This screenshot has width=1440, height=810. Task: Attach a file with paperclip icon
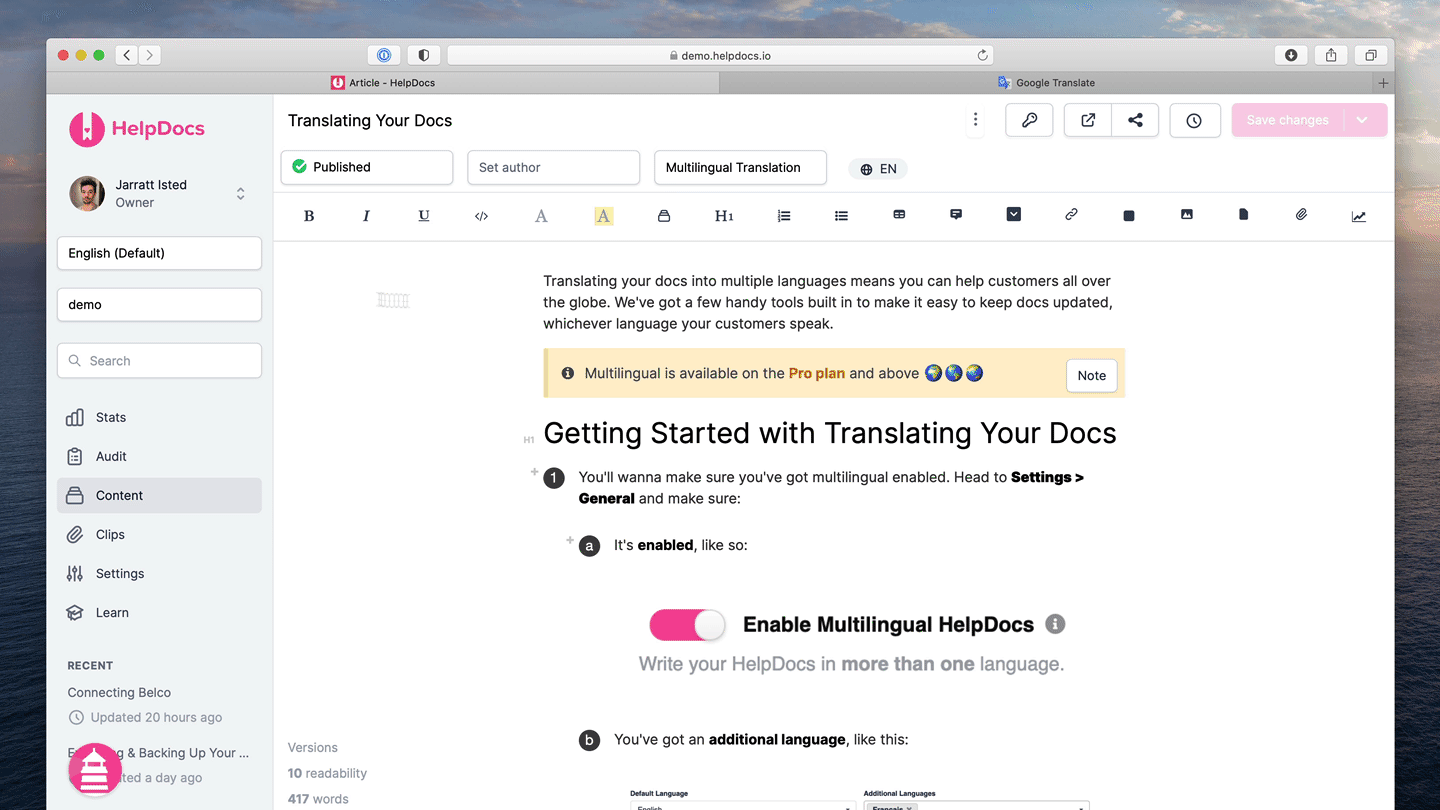pyautogui.click(x=1301, y=215)
